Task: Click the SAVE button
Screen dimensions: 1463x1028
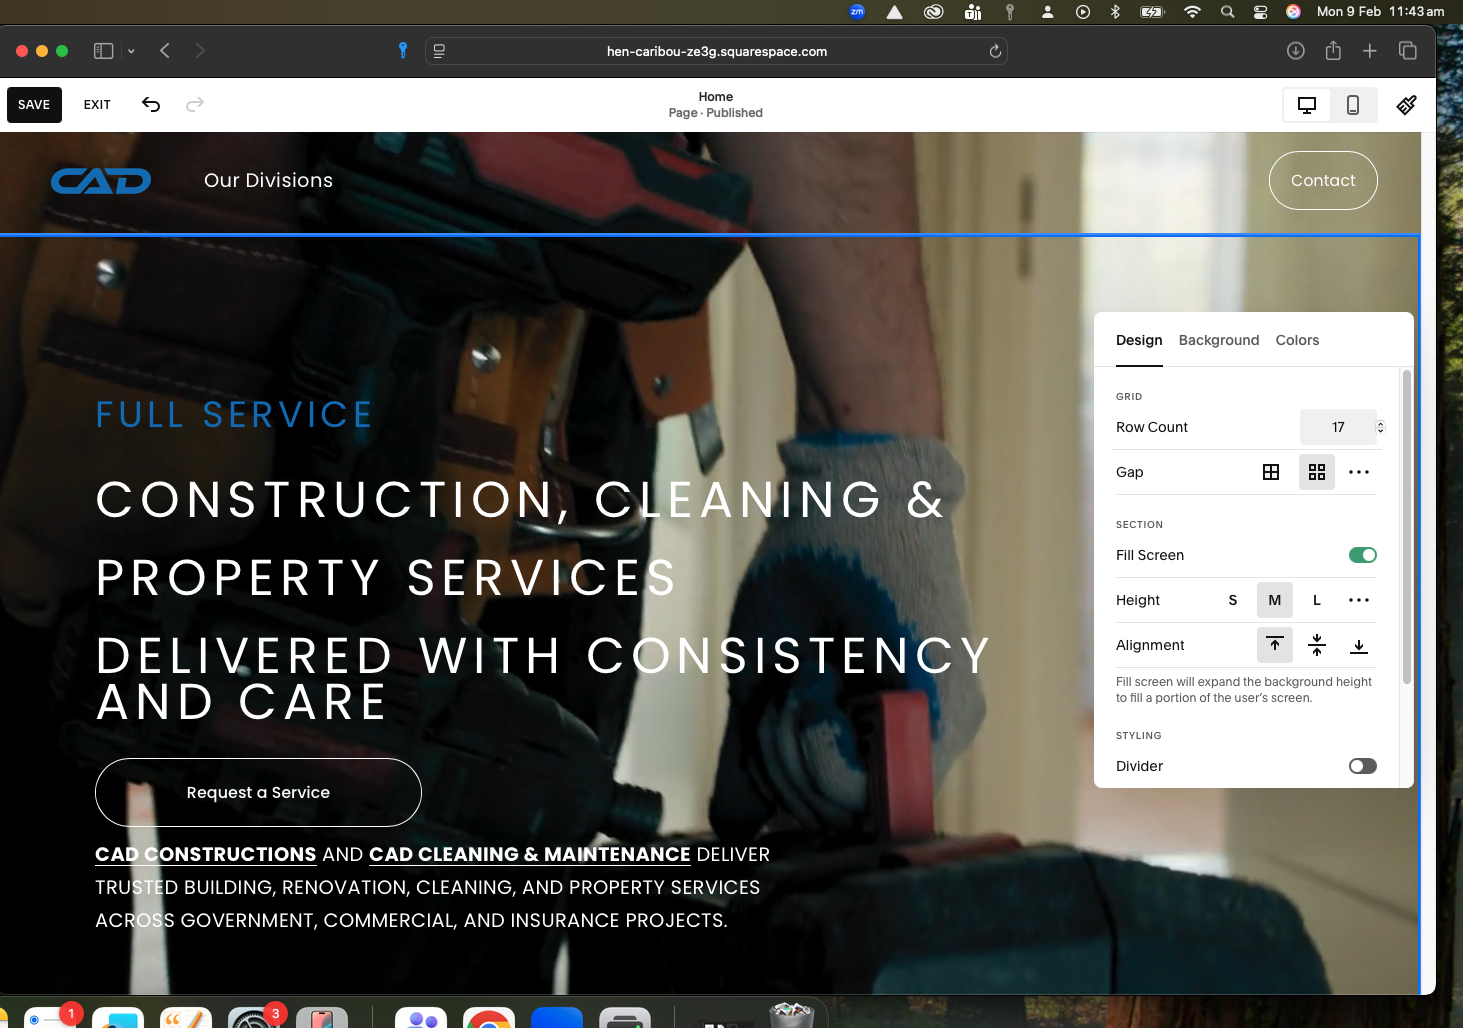Action: click(34, 105)
